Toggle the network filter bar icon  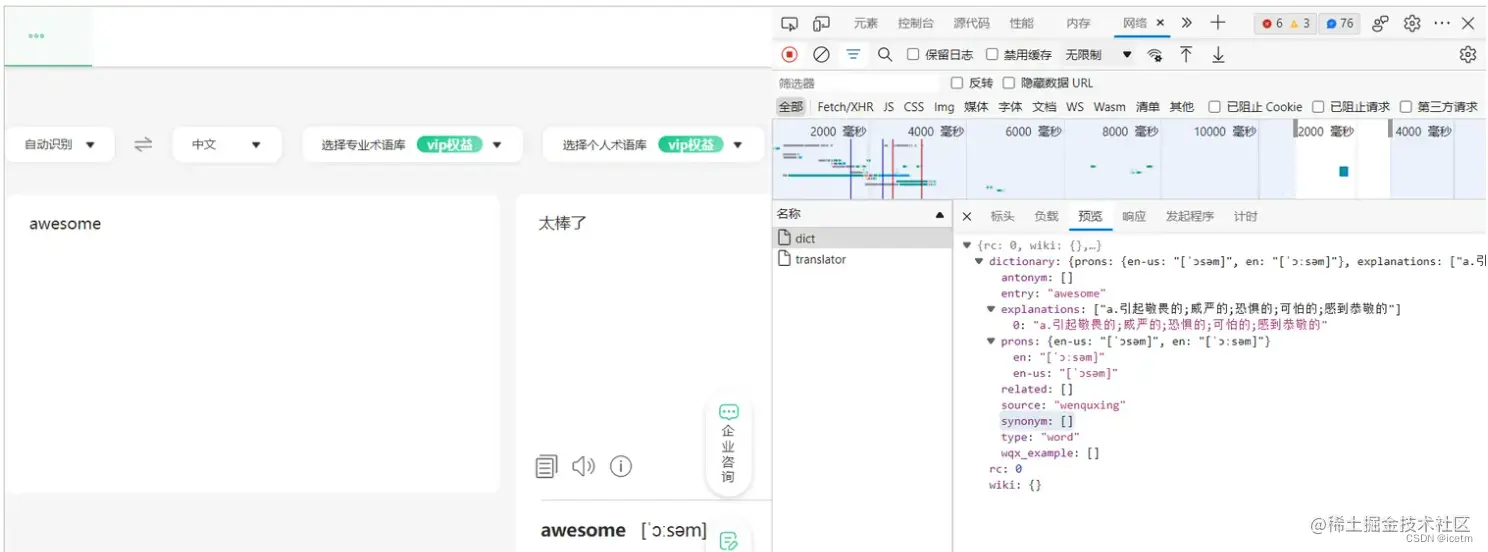853,55
